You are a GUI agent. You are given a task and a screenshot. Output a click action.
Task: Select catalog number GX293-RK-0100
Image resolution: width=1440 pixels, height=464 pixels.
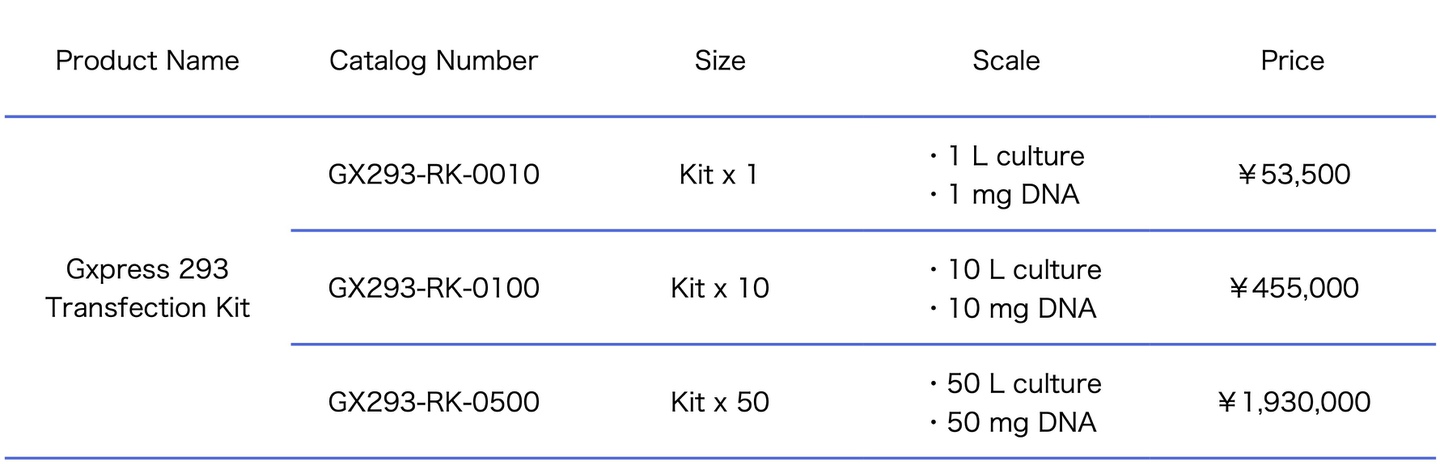[433, 289]
